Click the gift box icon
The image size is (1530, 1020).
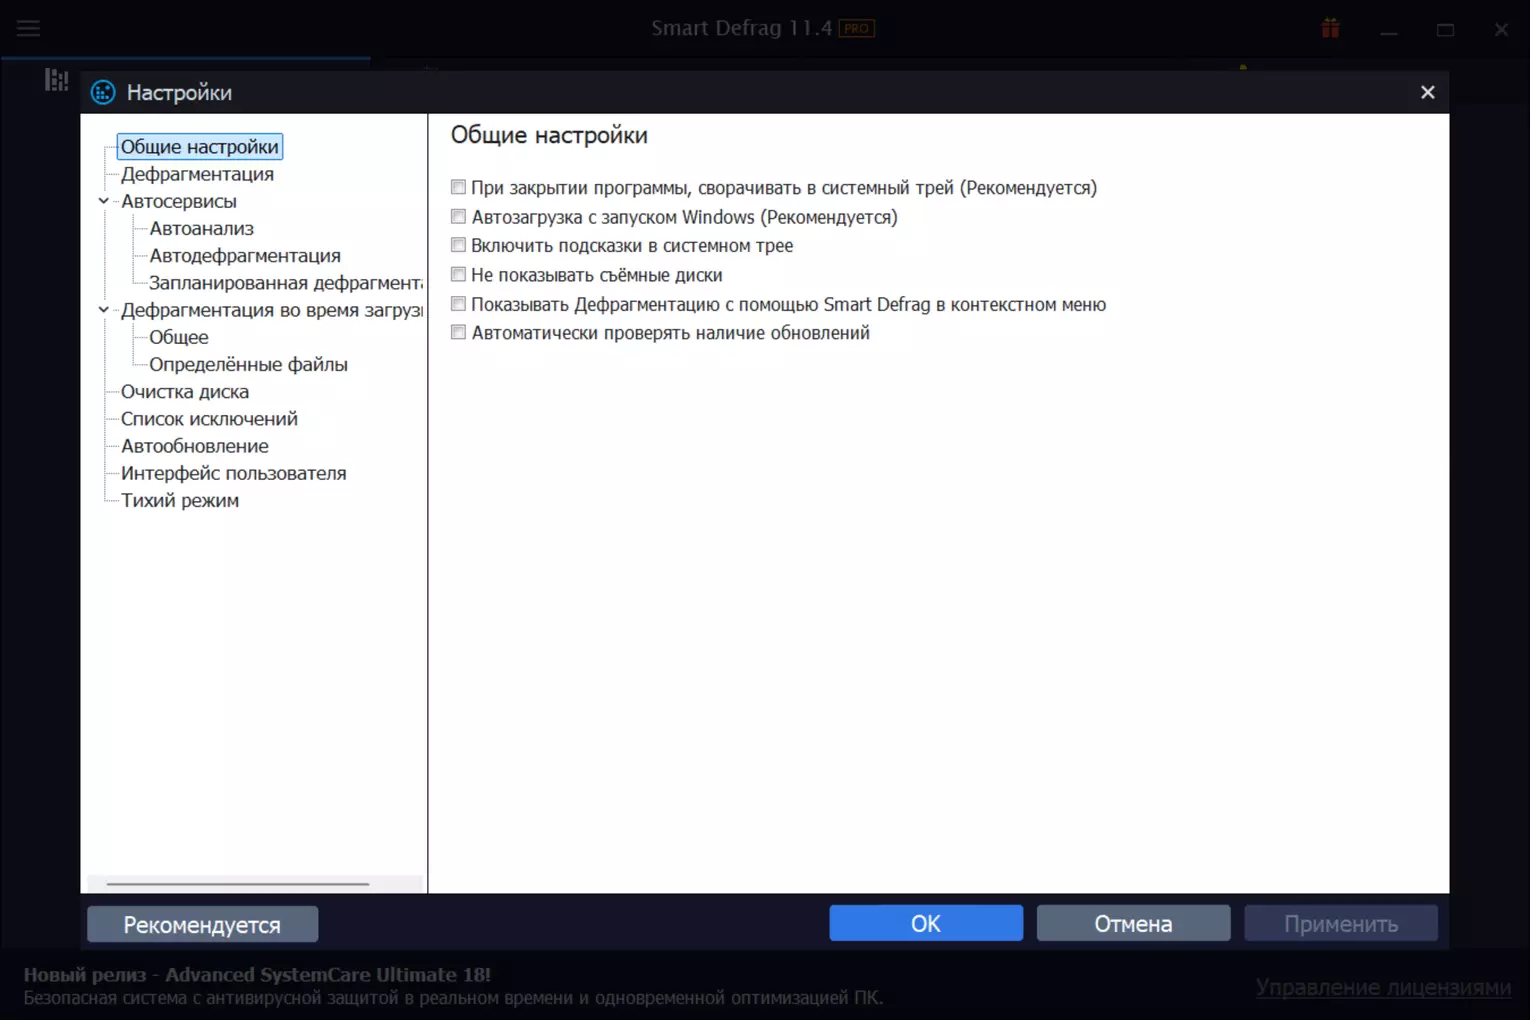coord(1330,28)
